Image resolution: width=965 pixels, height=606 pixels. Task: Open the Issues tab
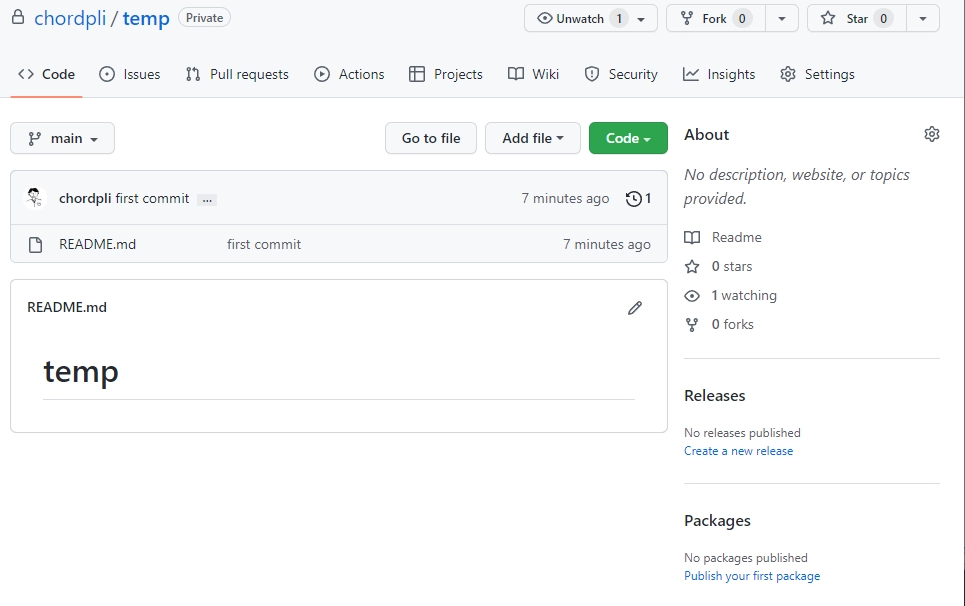click(130, 74)
